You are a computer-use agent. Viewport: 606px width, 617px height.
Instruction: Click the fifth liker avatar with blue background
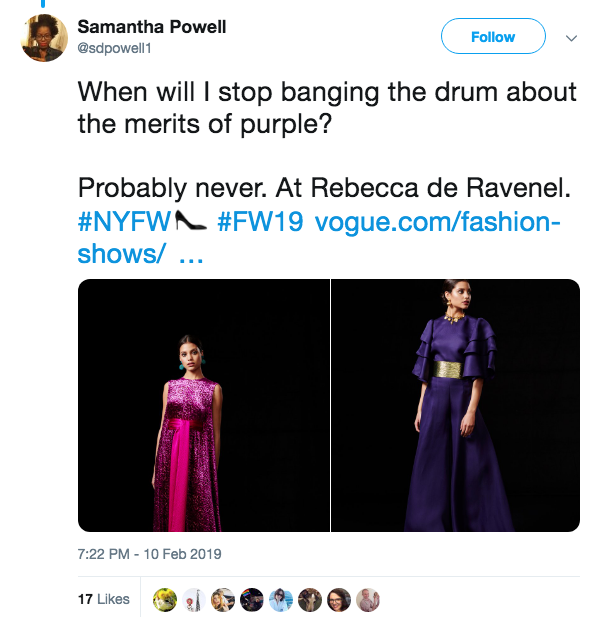pos(281,599)
